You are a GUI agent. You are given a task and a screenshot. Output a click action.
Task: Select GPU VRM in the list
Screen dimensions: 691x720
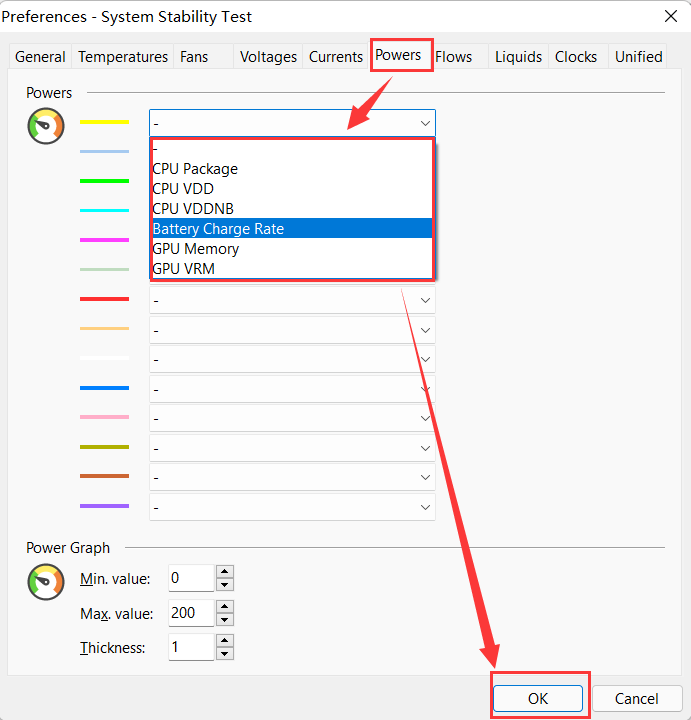tap(183, 269)
